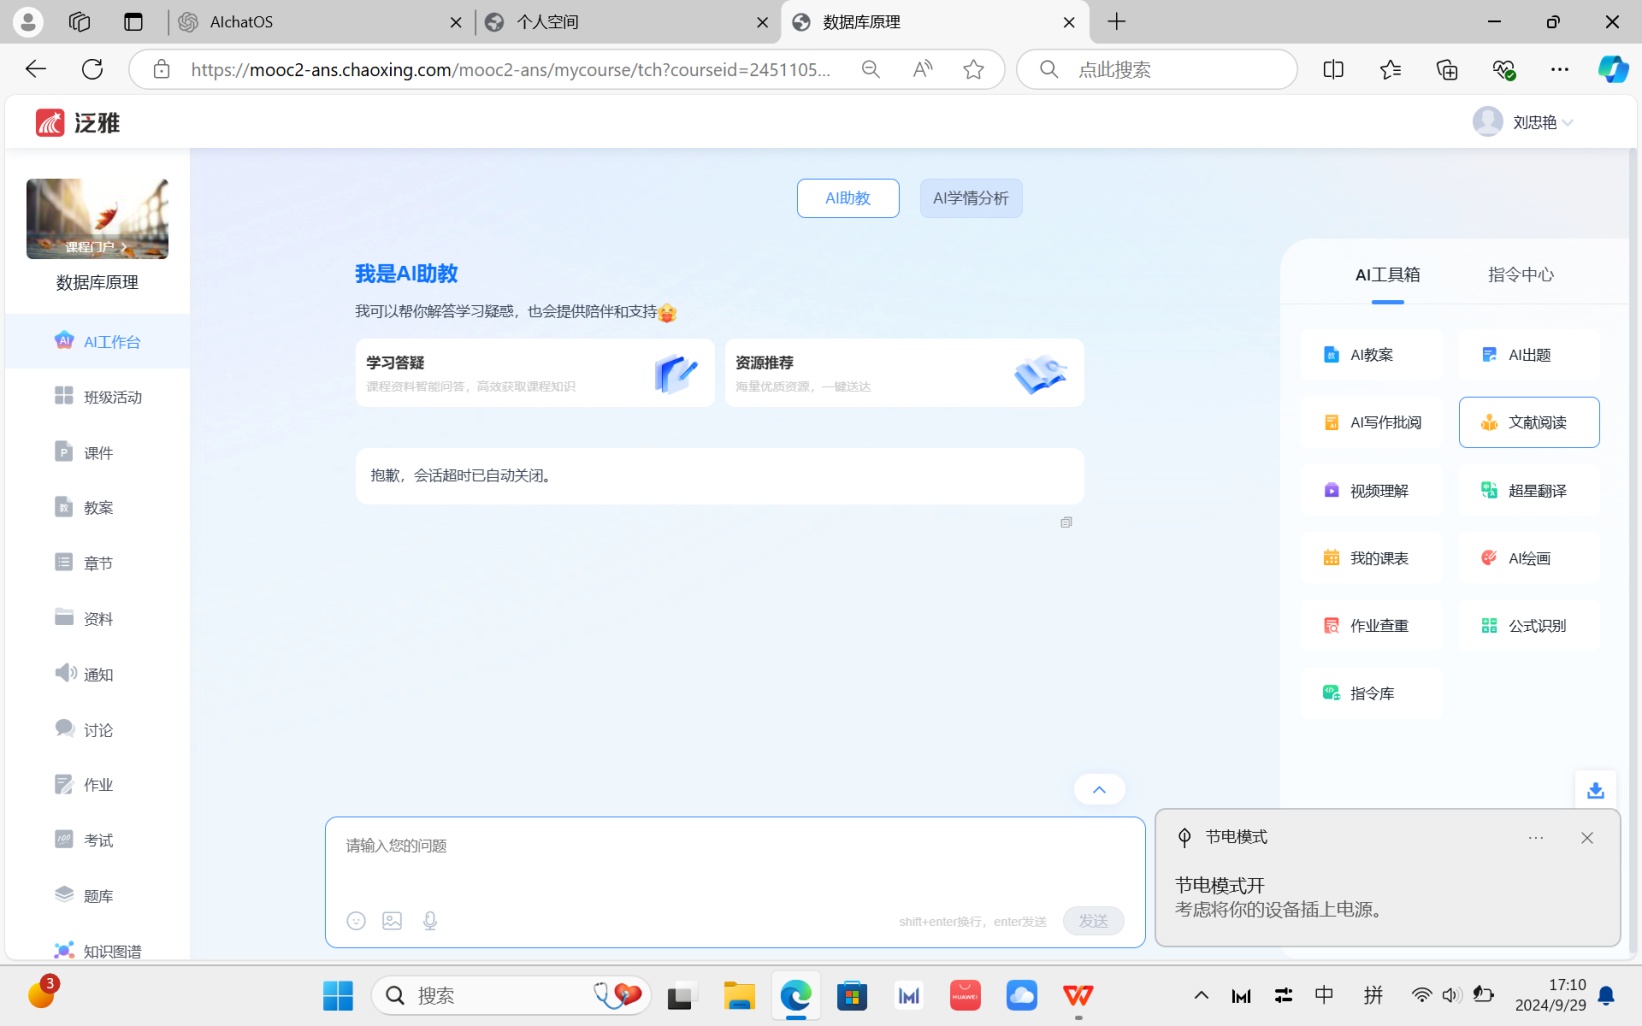Viewport: 1642px width, 1026px height.
Task: Click the copy icon below timeout message
Action: tap(1066, 523)
